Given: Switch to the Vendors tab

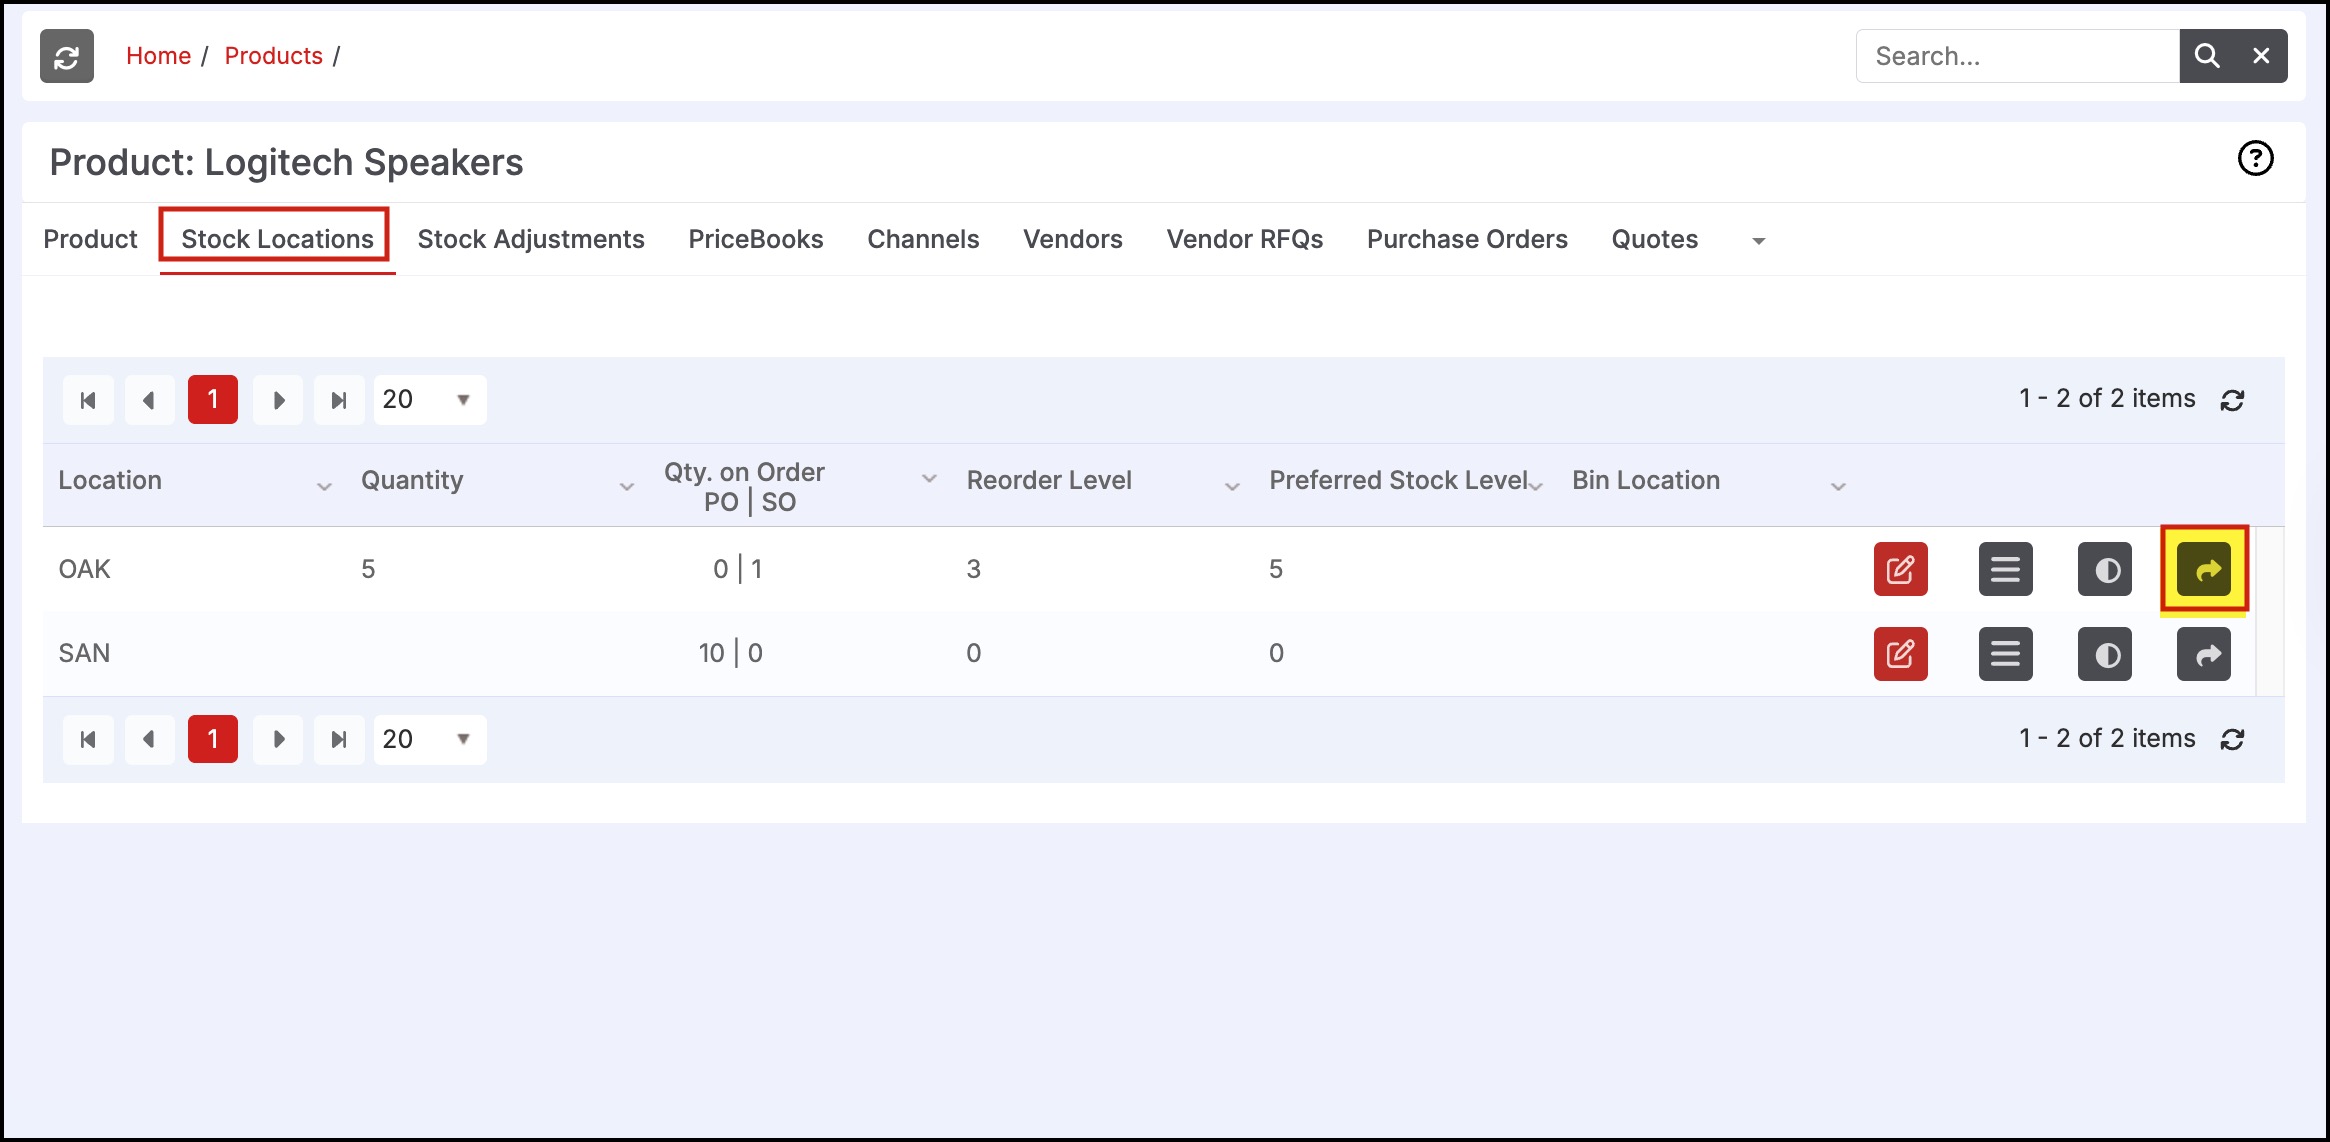Looking at the screenshot, I should click(1073, 240).
